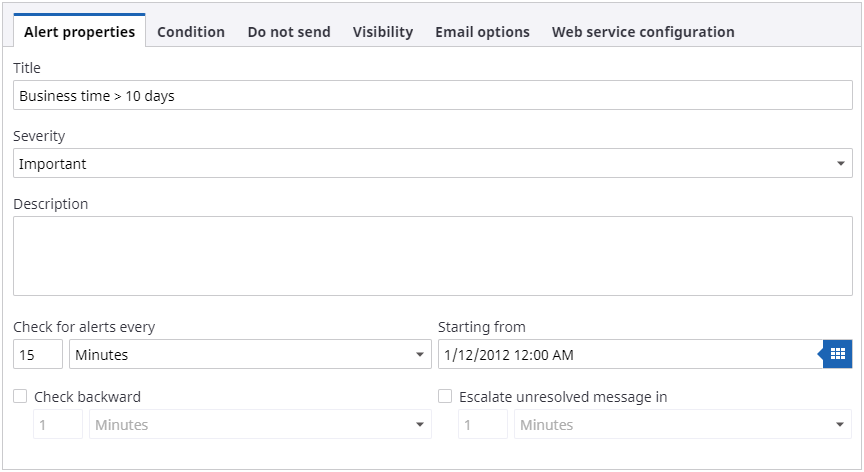Switch to the Condition tab

point(191,32)
